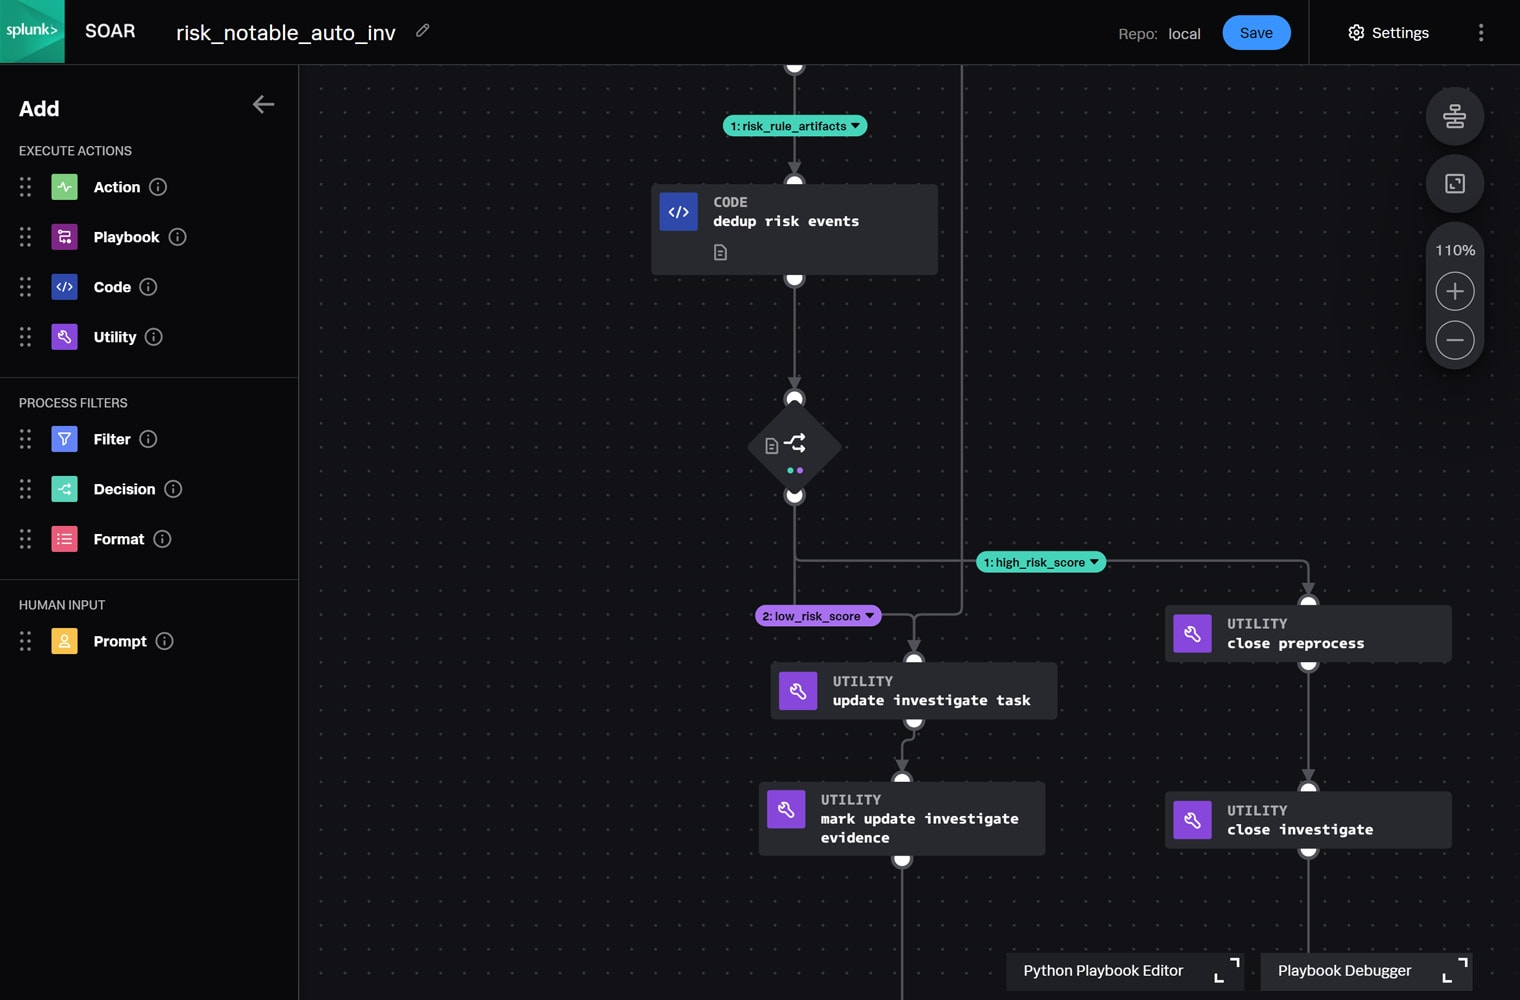Select the Code block icon in sidebar
The image size is (1520, 1000).
[x=64, y=287]
